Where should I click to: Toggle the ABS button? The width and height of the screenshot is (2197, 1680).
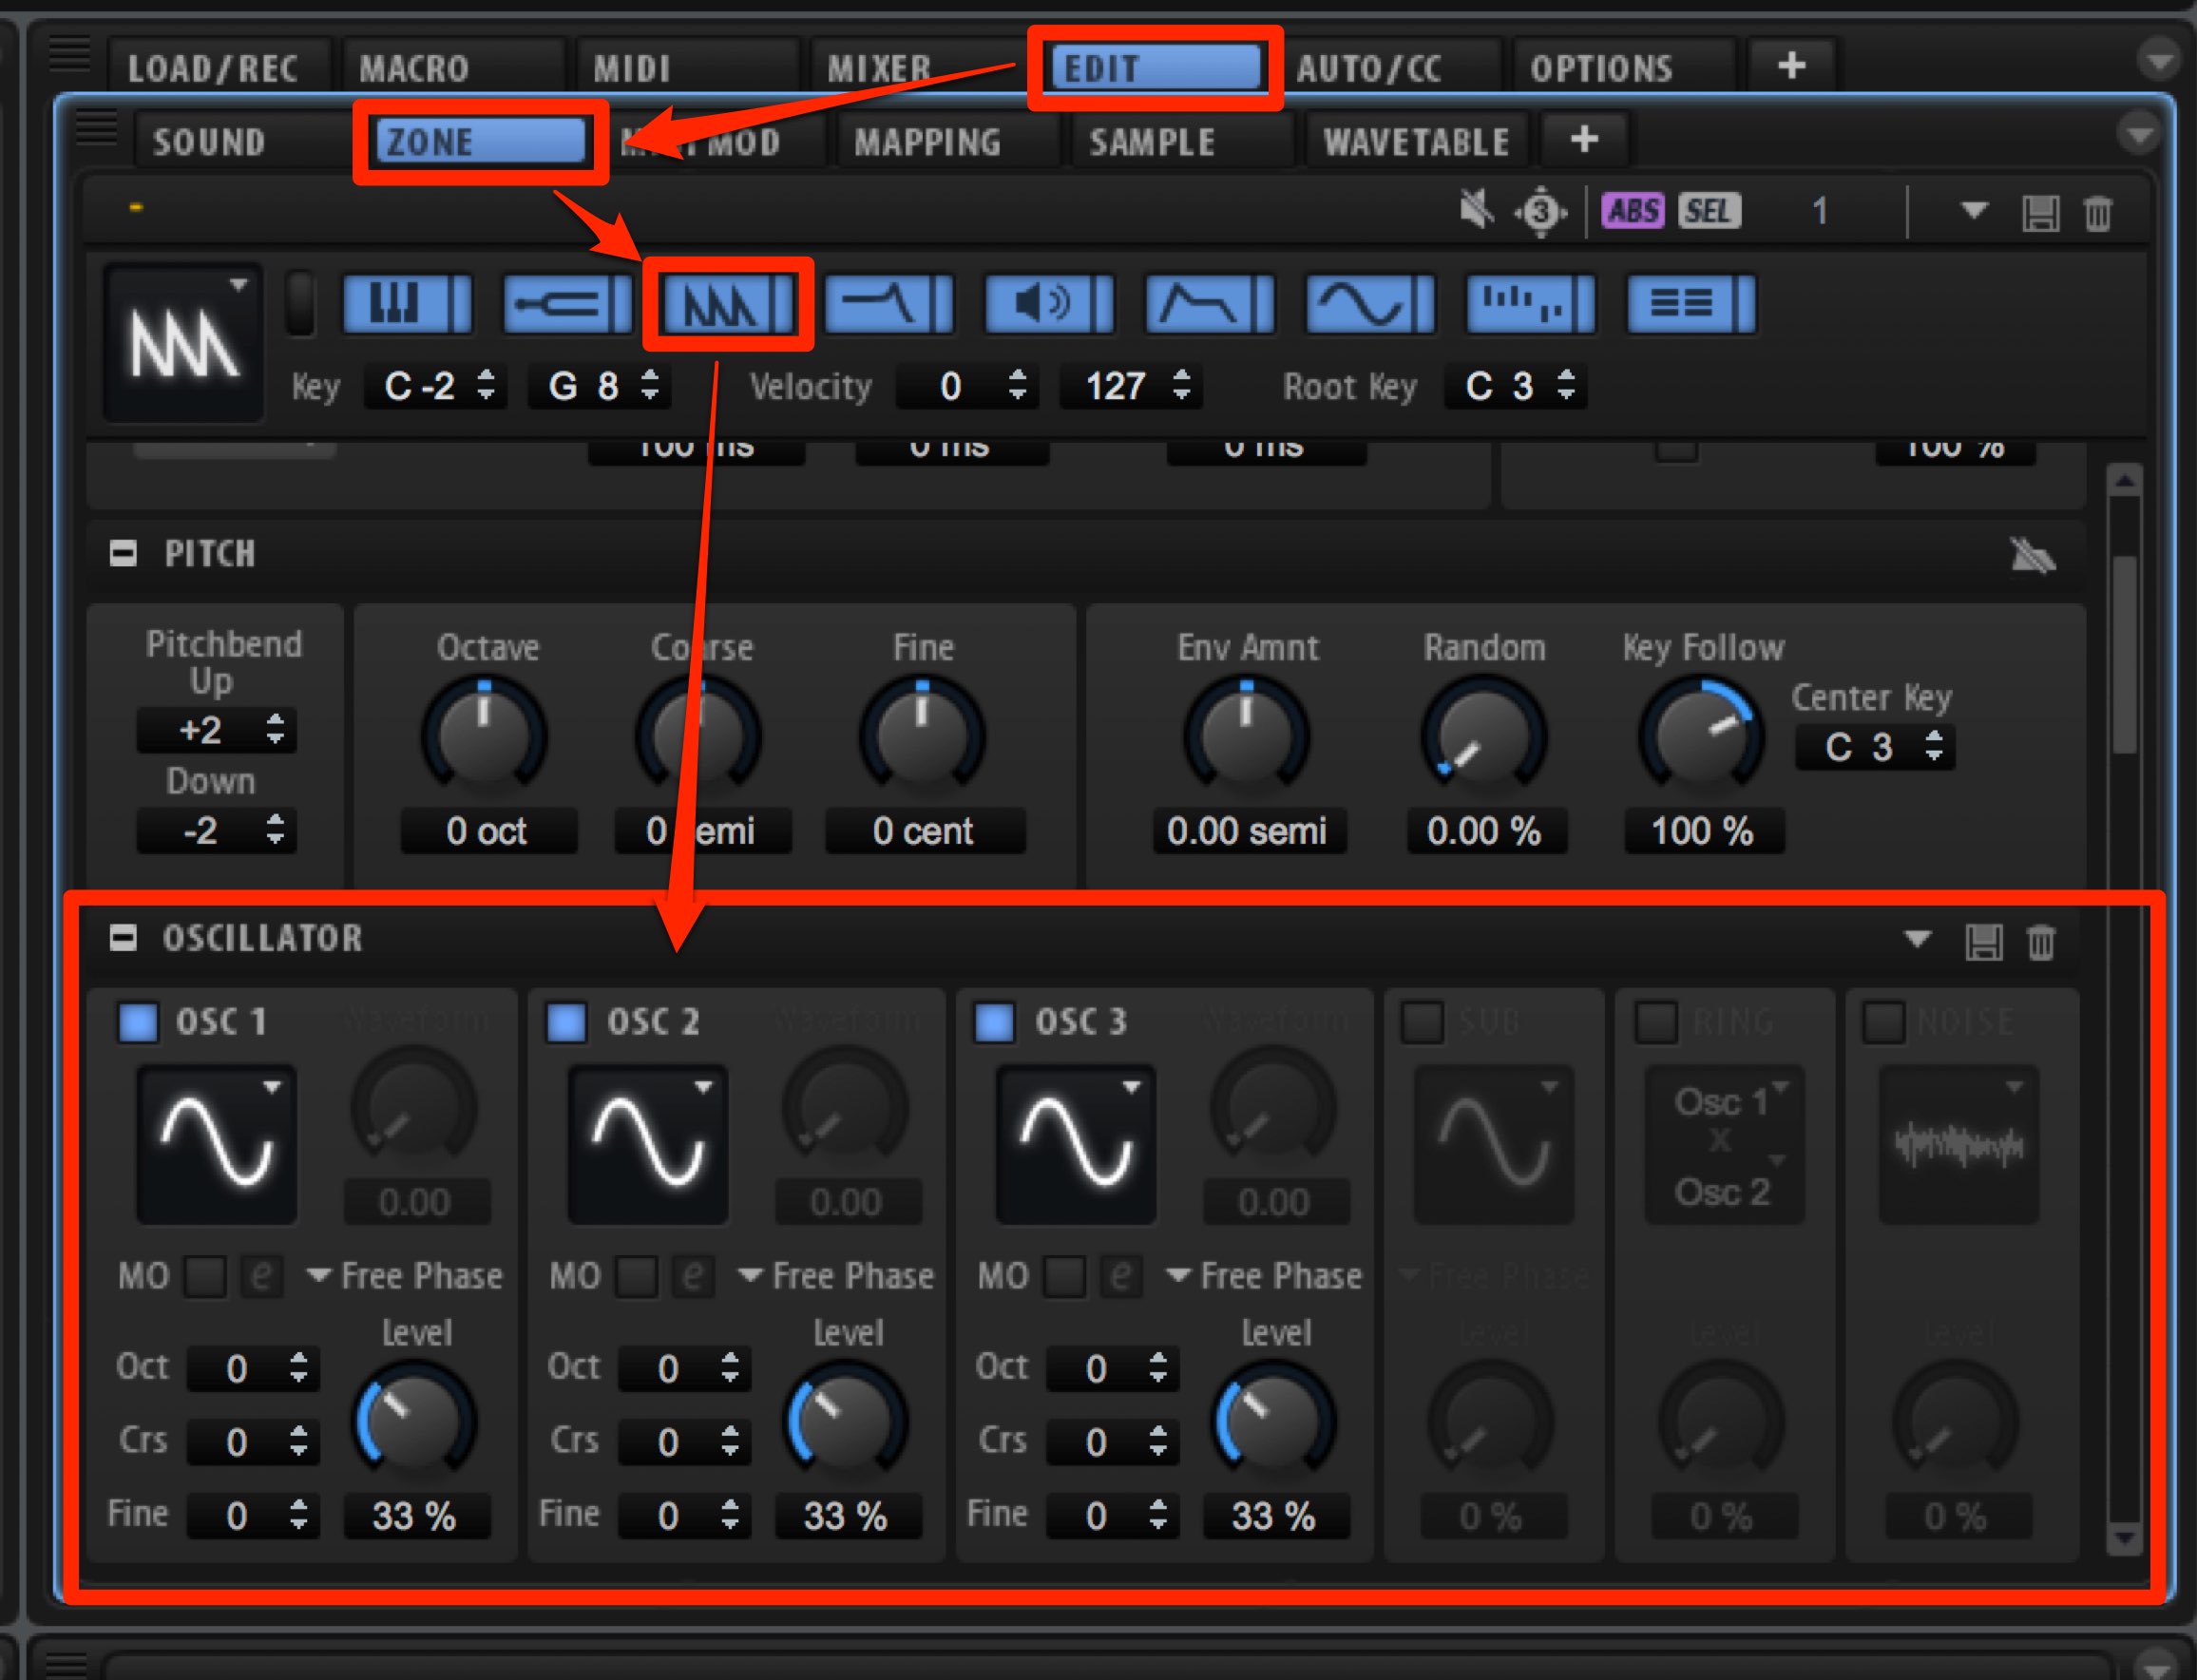1633,211
